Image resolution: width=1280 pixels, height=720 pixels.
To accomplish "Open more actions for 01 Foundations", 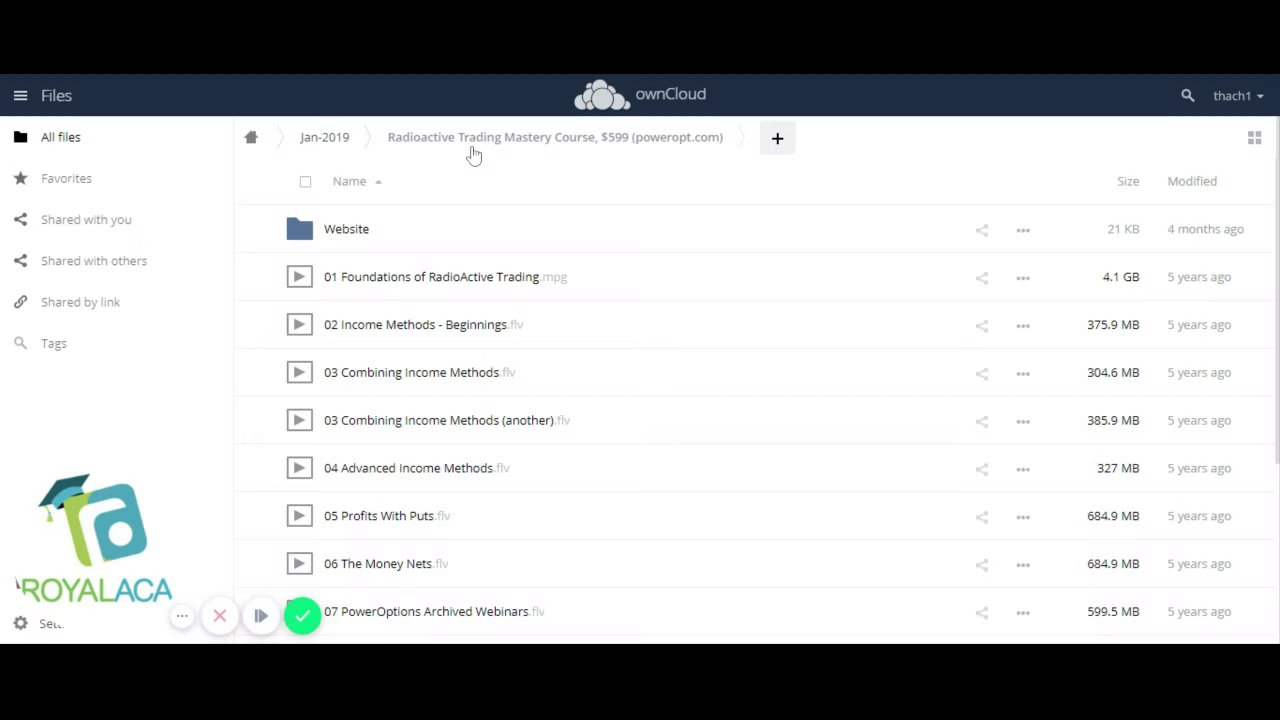I will click(x=1022, y=278).
